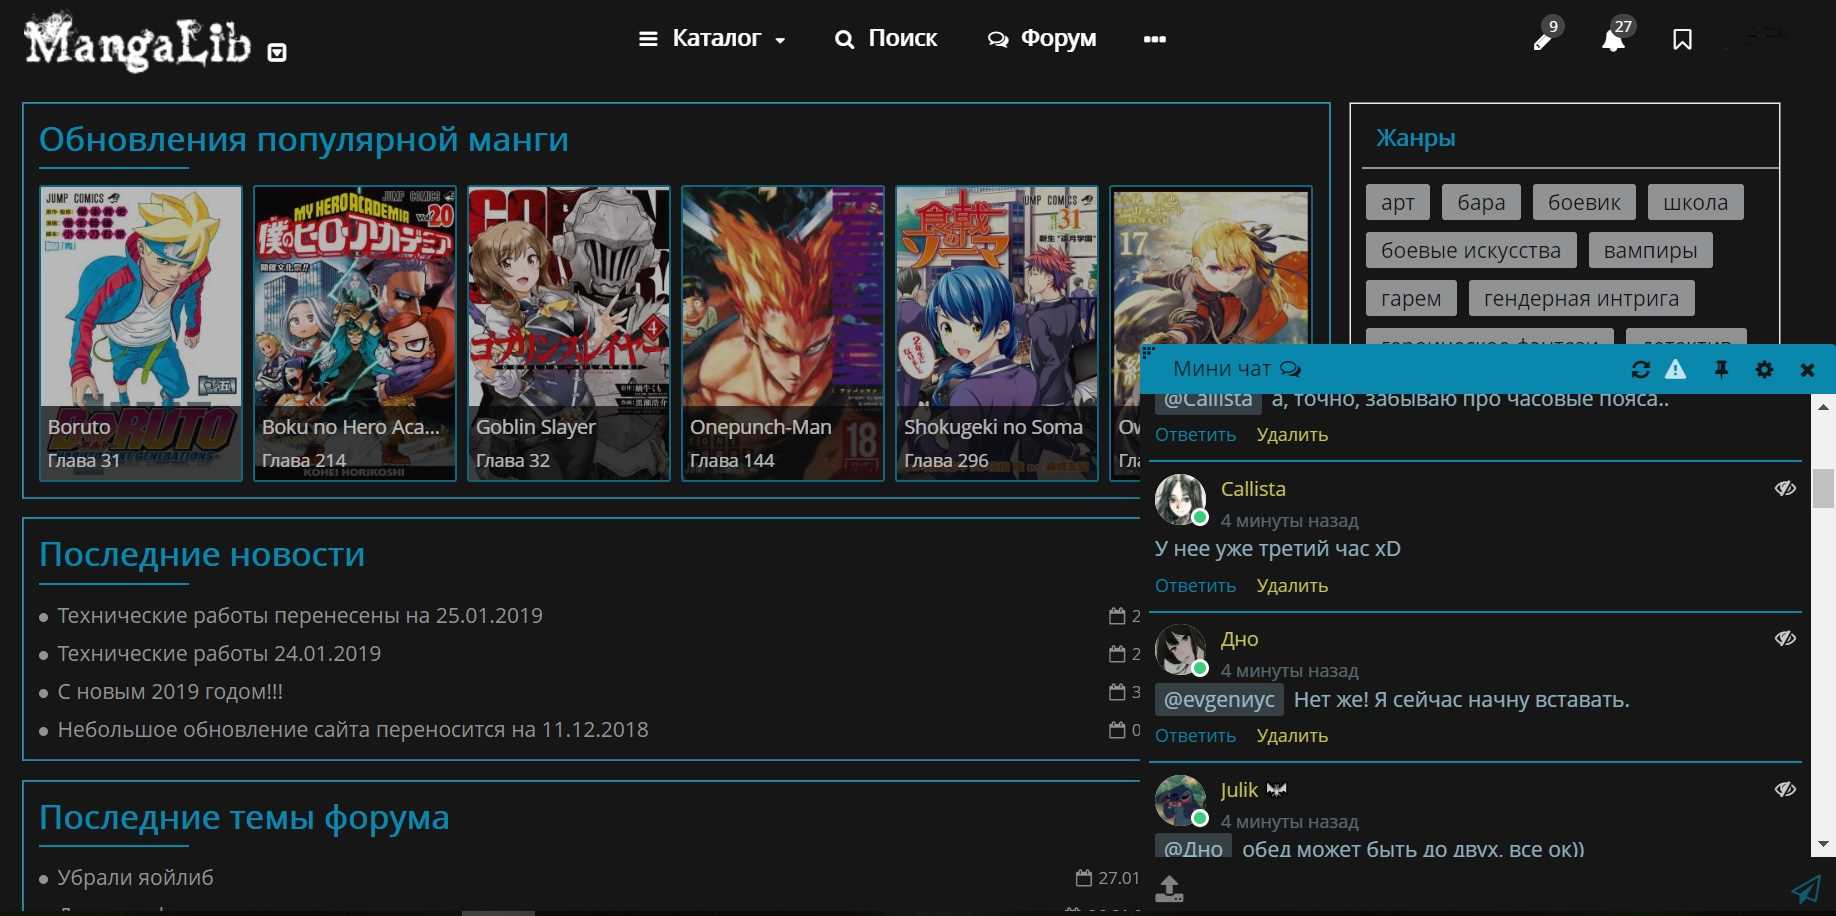The image size is (1836, 916).
Task: Select the гендерная интрига genre tag
Action: (x=1581, y=298)
